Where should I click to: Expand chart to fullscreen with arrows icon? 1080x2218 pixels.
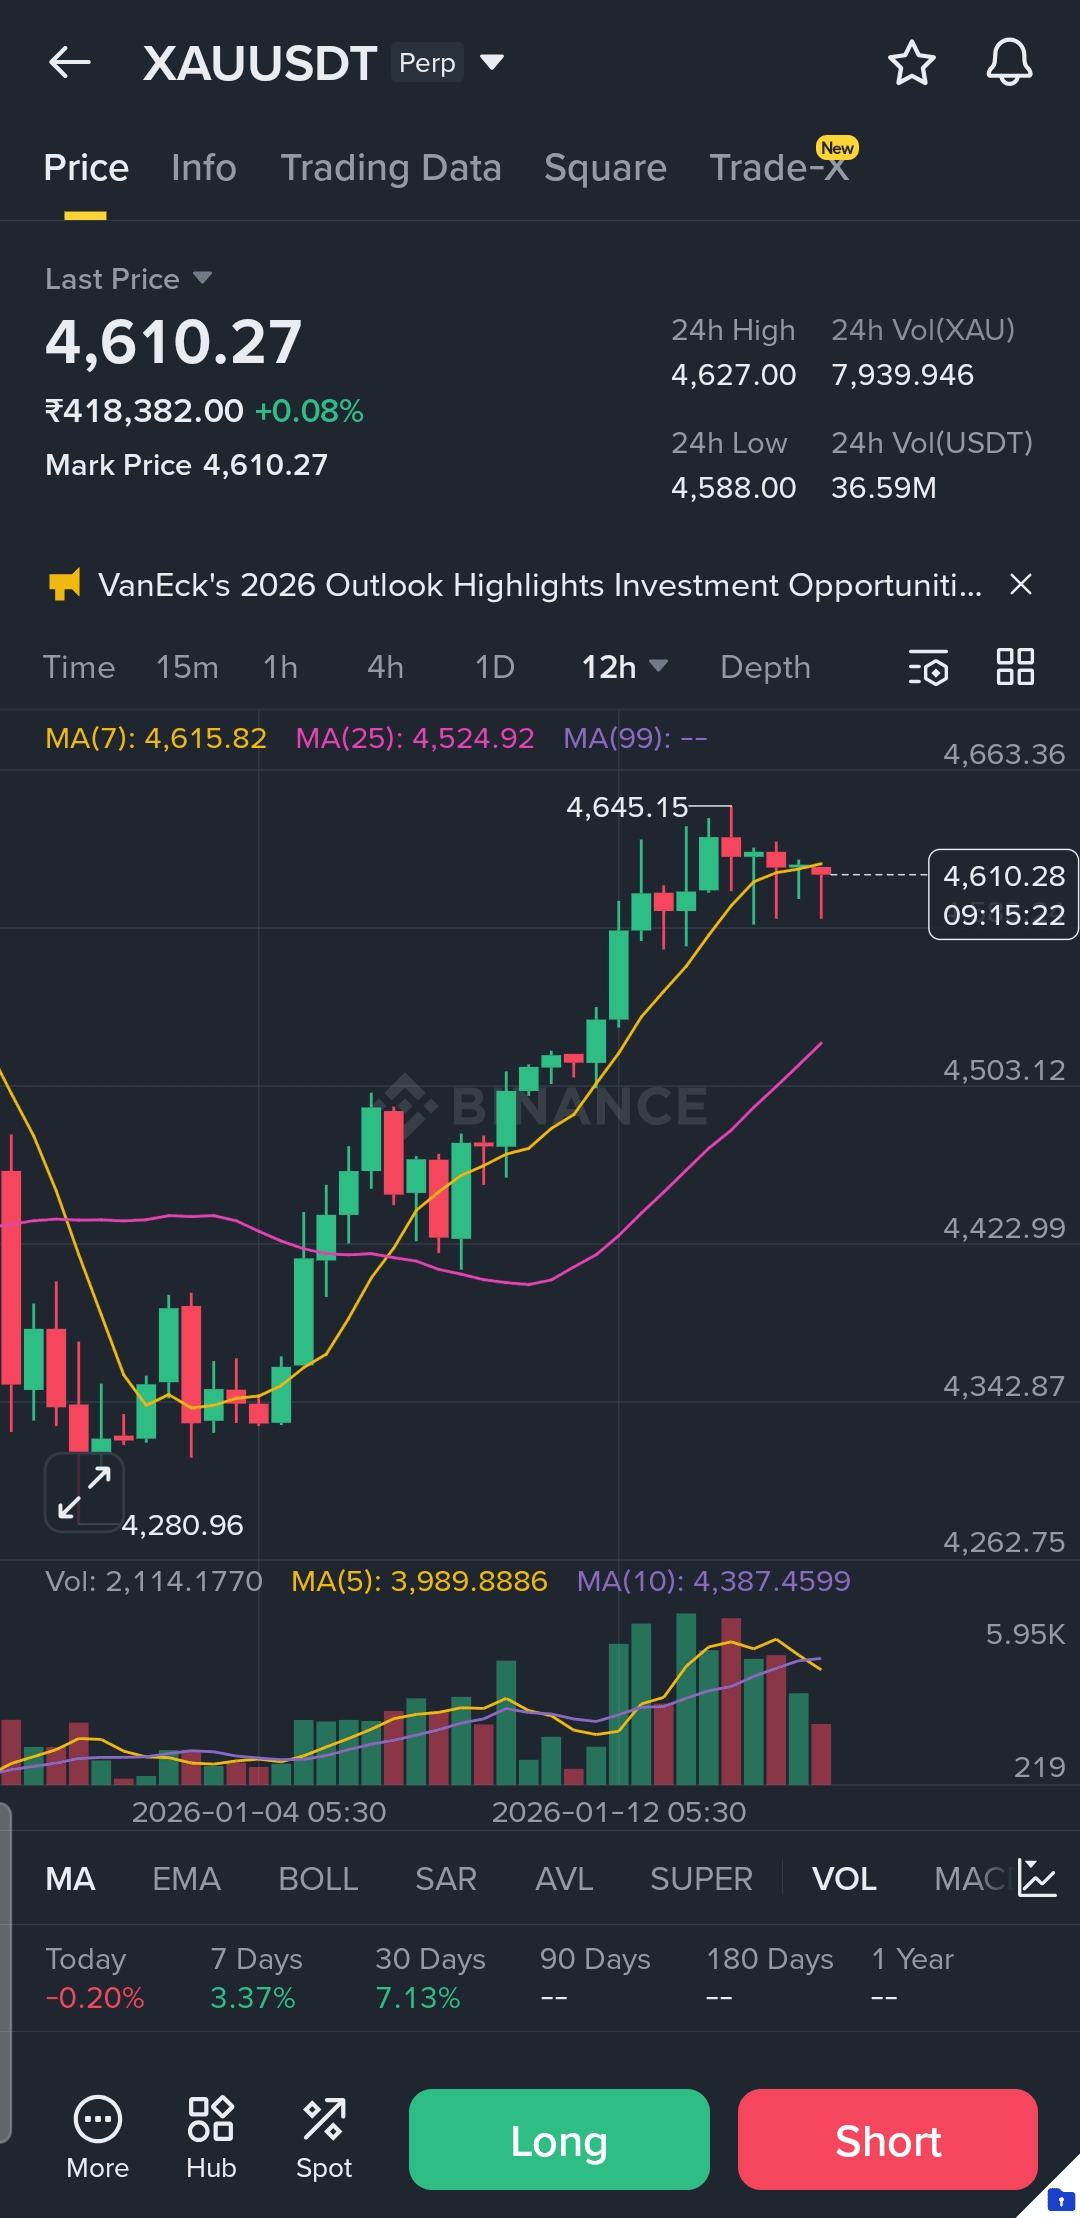(84, 1493)
